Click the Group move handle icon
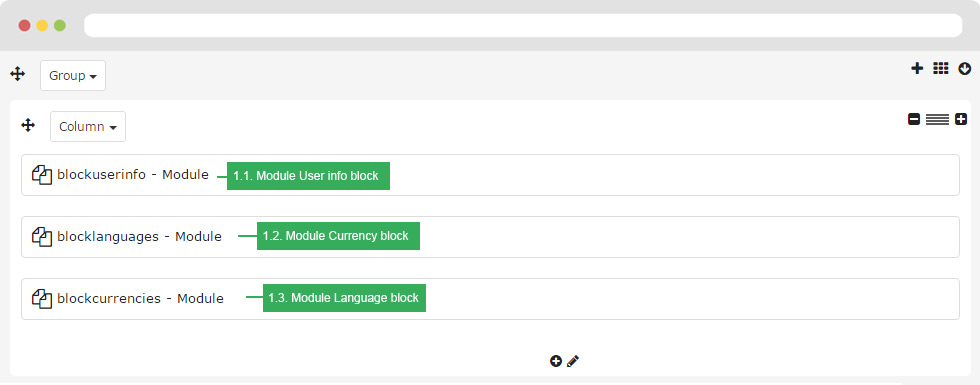The image size is (980, 385). click(x=18, y=75)
